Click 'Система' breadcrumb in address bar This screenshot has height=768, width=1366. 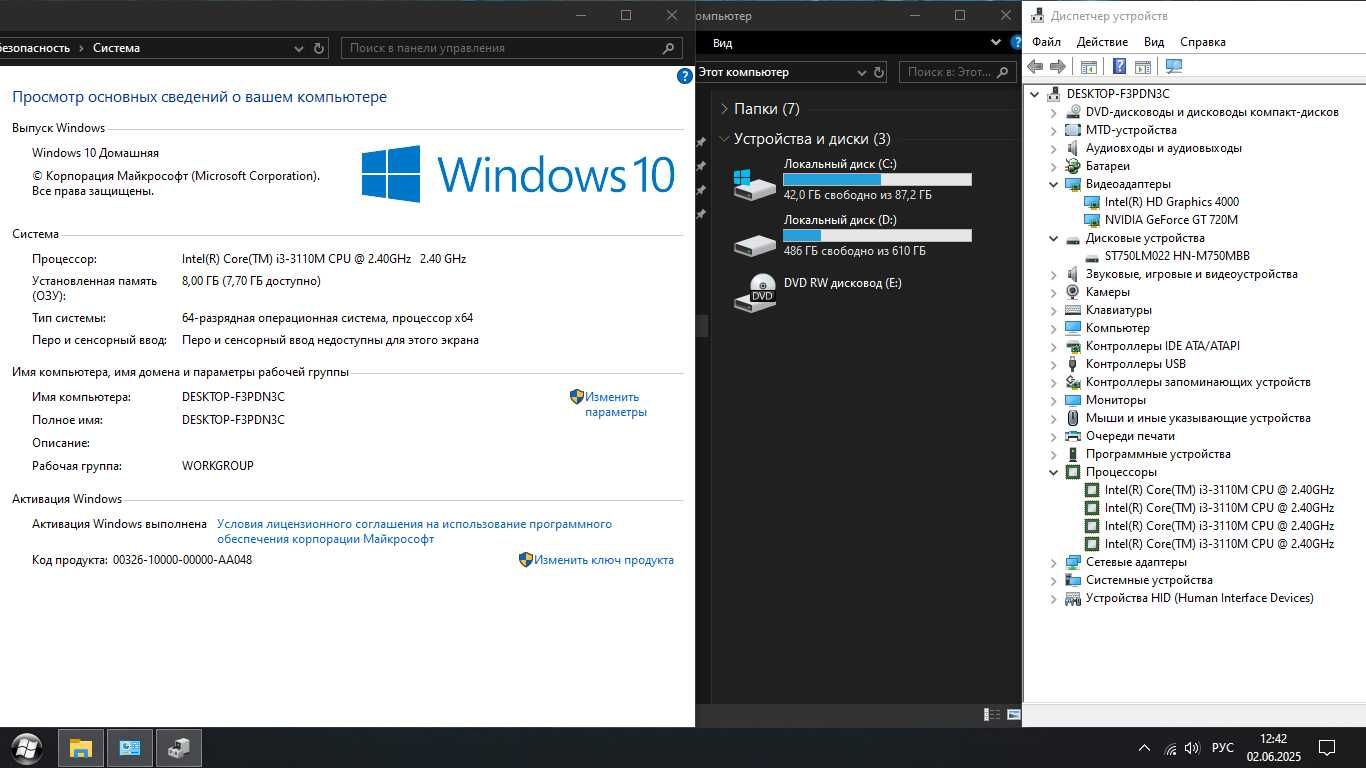(x=116, y=48)
